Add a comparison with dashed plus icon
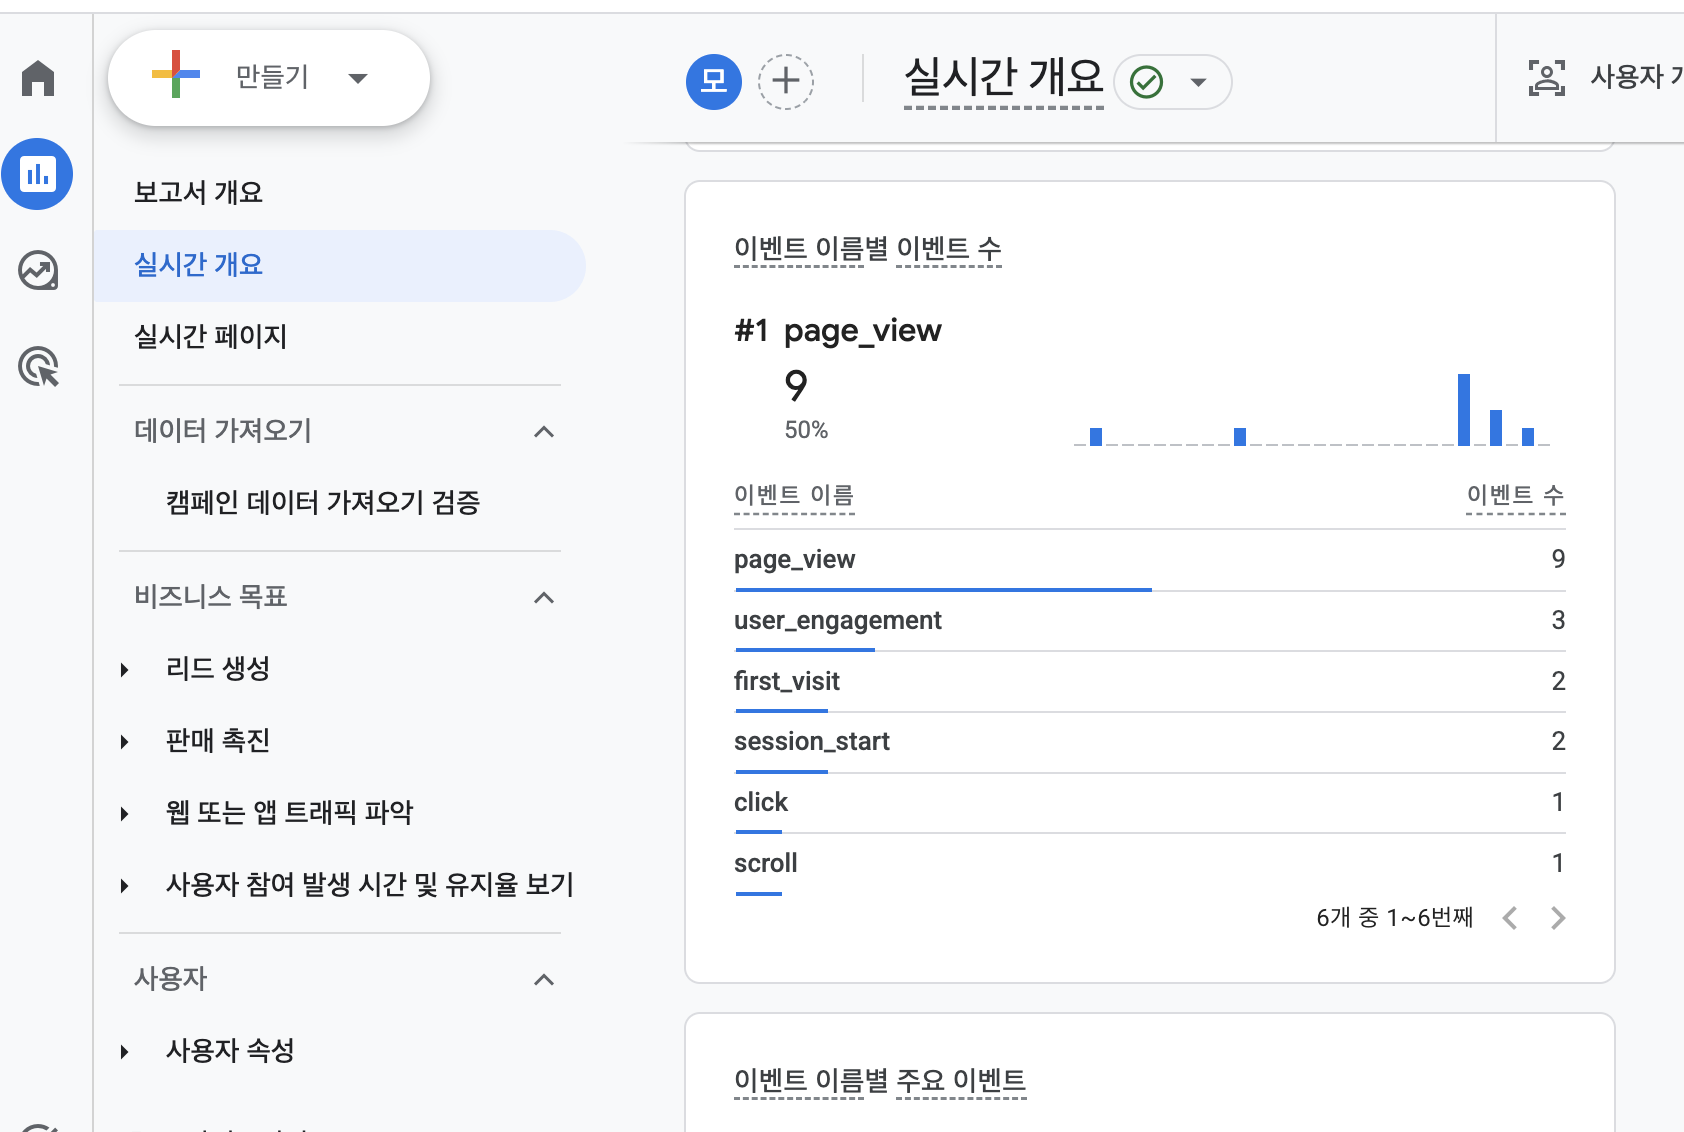This screenshot has height=1132, width=1684. coord(786,81)
